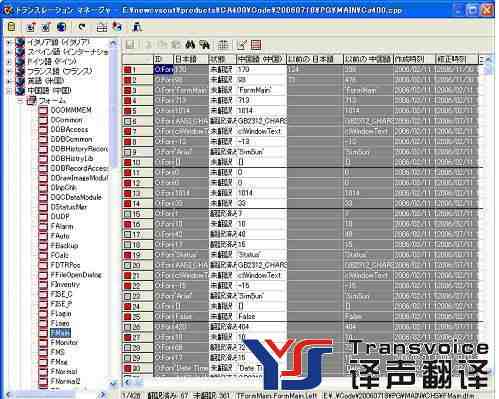Click the 作成時刻 column header
This screenshot has width=499, height=399.
(x=414, y=59)
